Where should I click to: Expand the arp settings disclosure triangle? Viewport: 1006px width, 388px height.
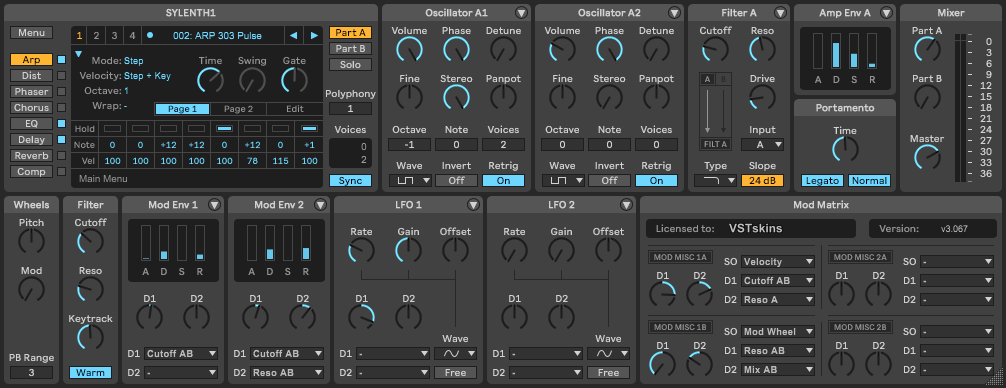[79, 55]
